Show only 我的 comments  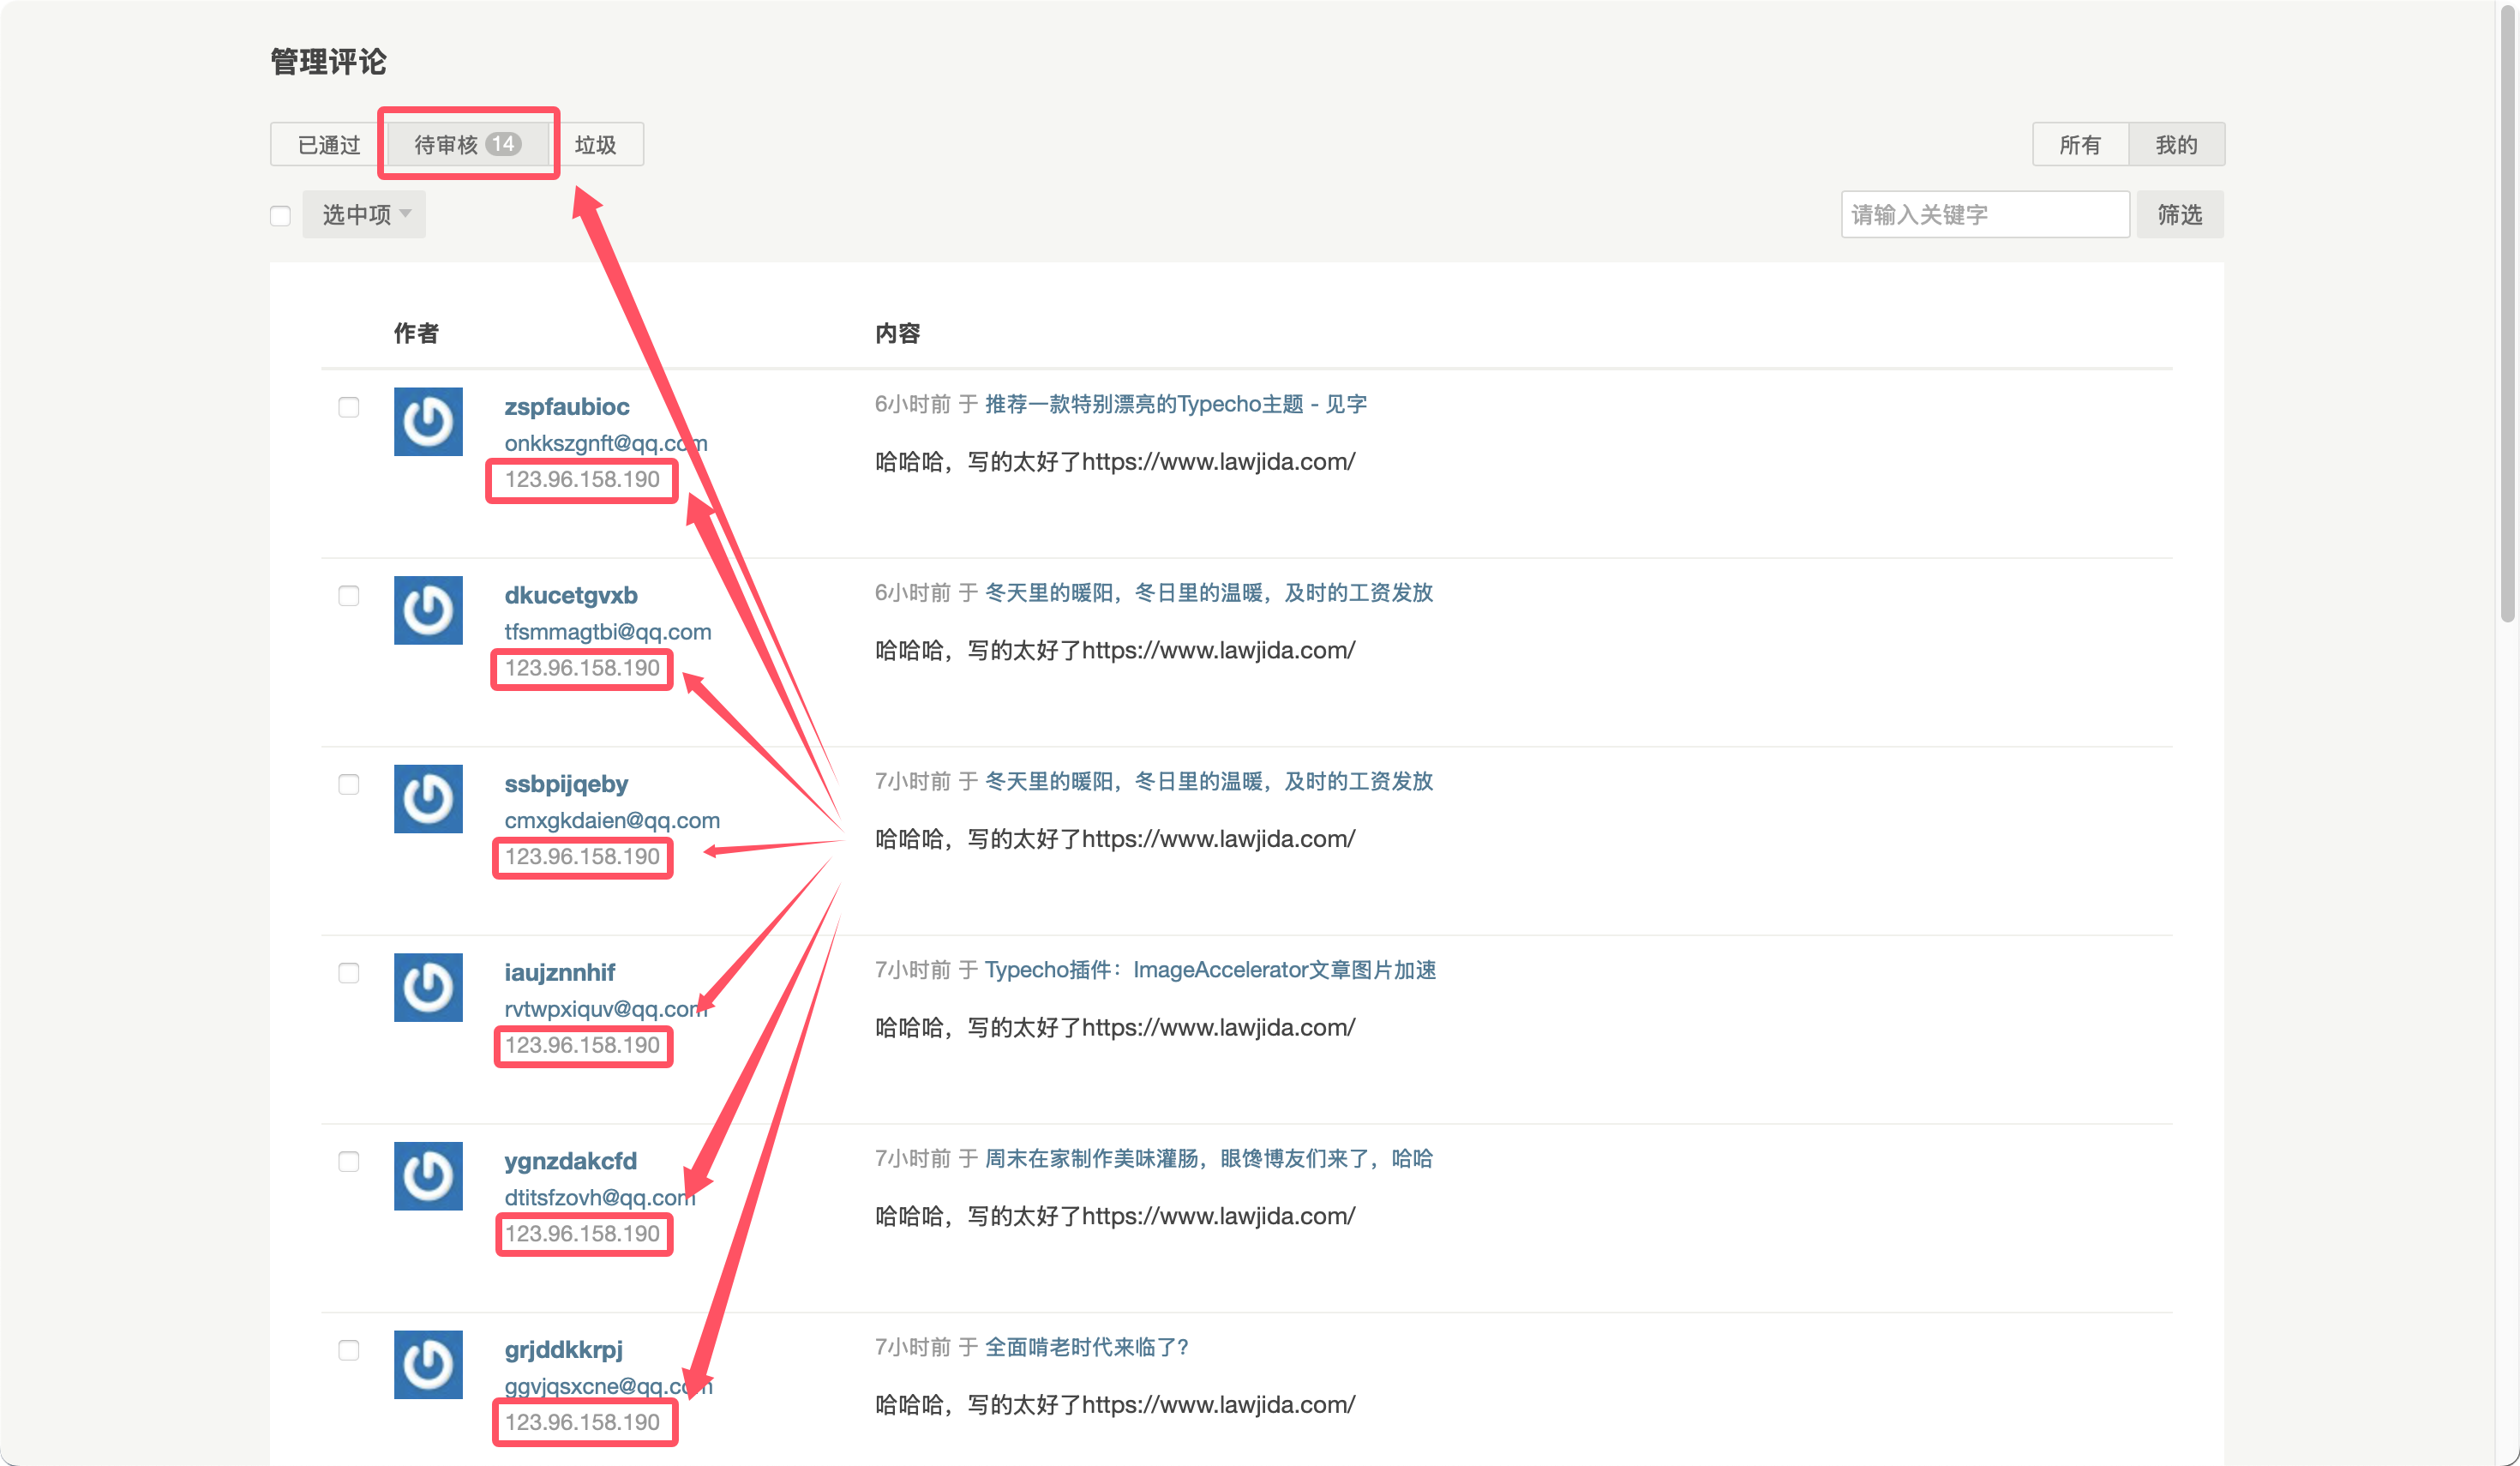(2176, 145)
